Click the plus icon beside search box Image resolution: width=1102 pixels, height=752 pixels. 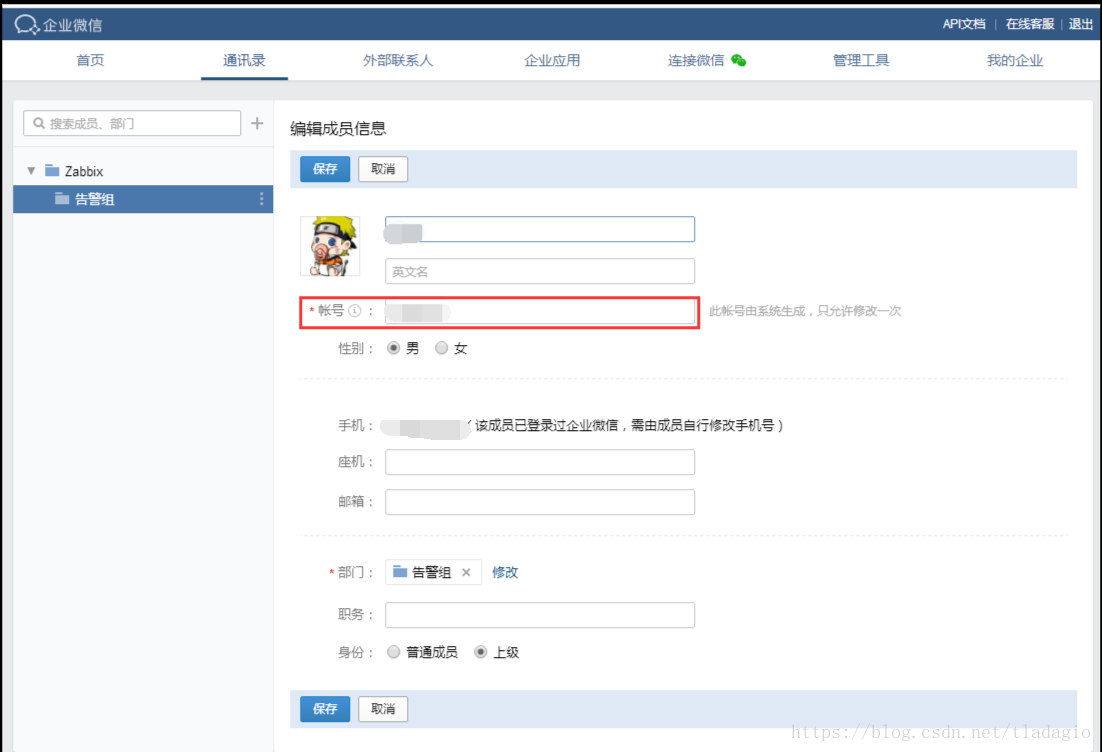coord(257,123)
